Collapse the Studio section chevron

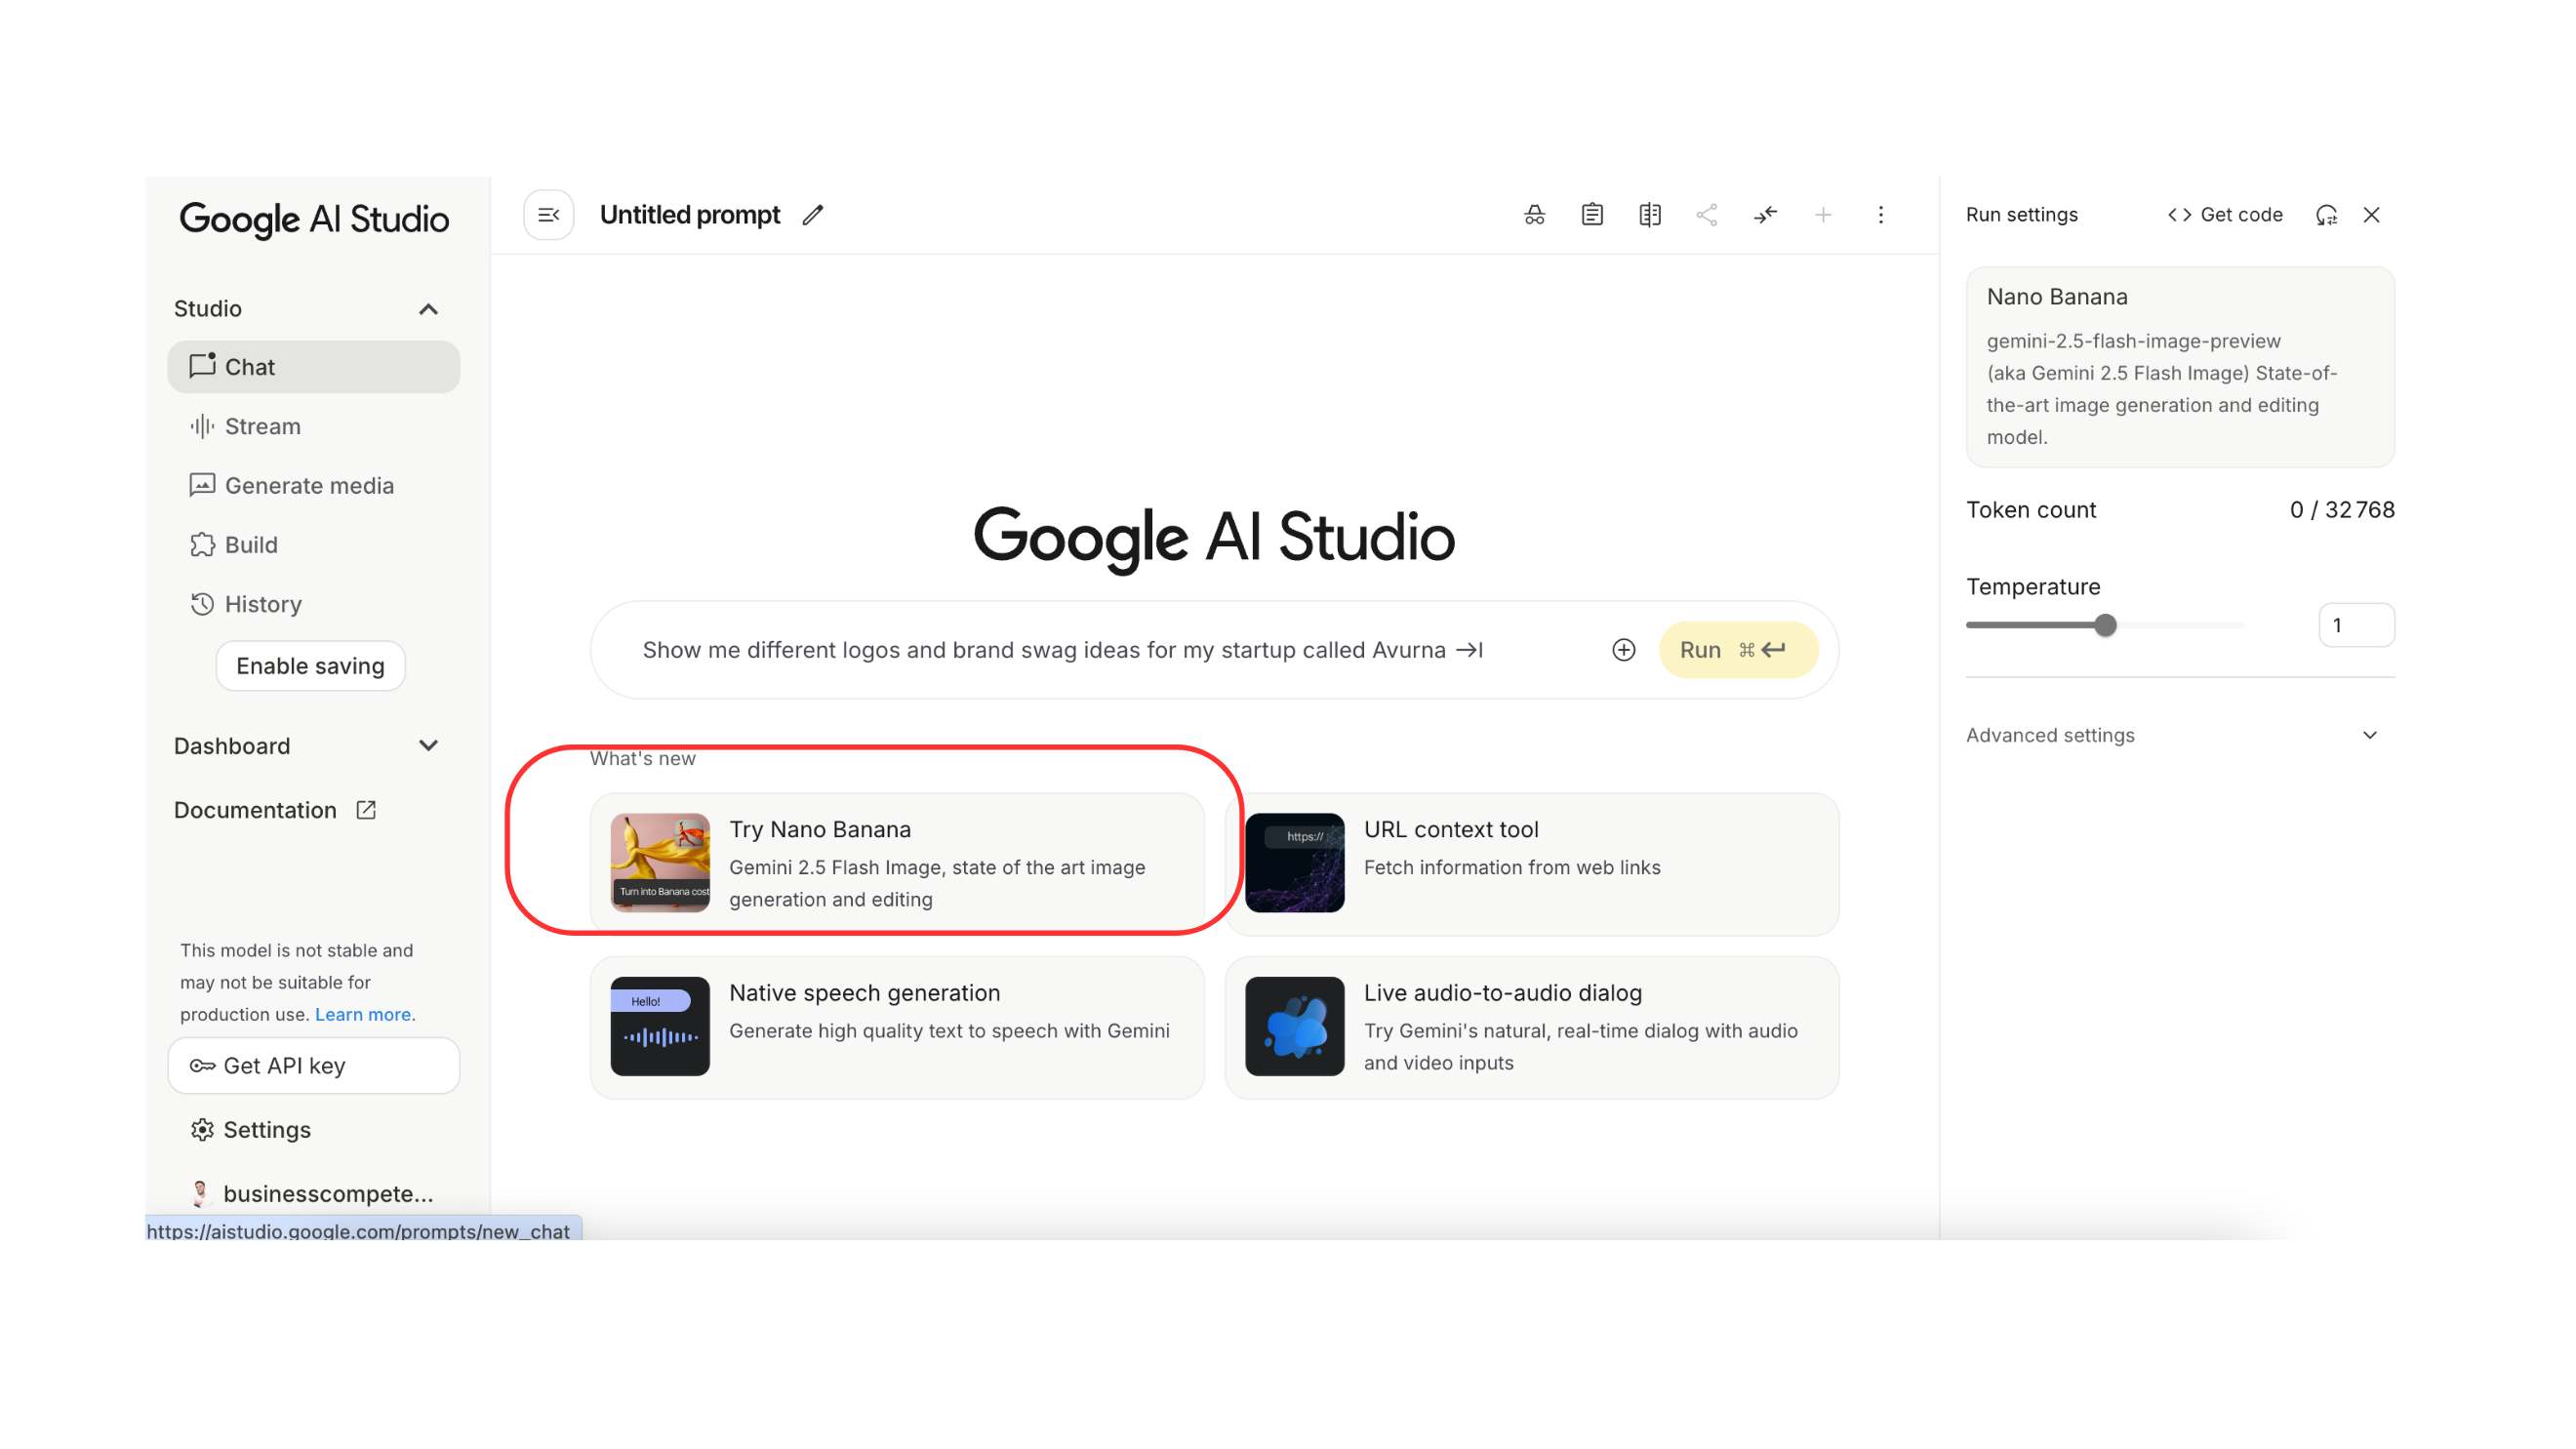click(x=428, y=309)
